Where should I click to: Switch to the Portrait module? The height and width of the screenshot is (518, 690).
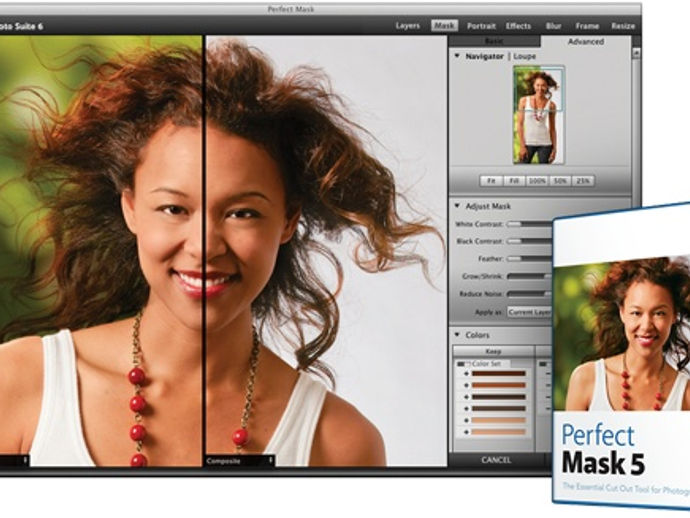(x=481, y=26)
